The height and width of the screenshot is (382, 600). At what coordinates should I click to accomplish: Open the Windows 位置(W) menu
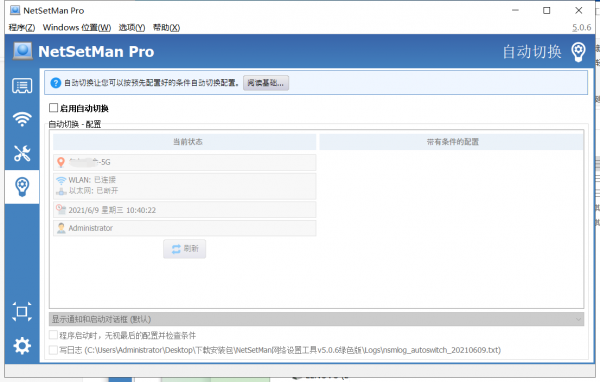click(77, 28)
